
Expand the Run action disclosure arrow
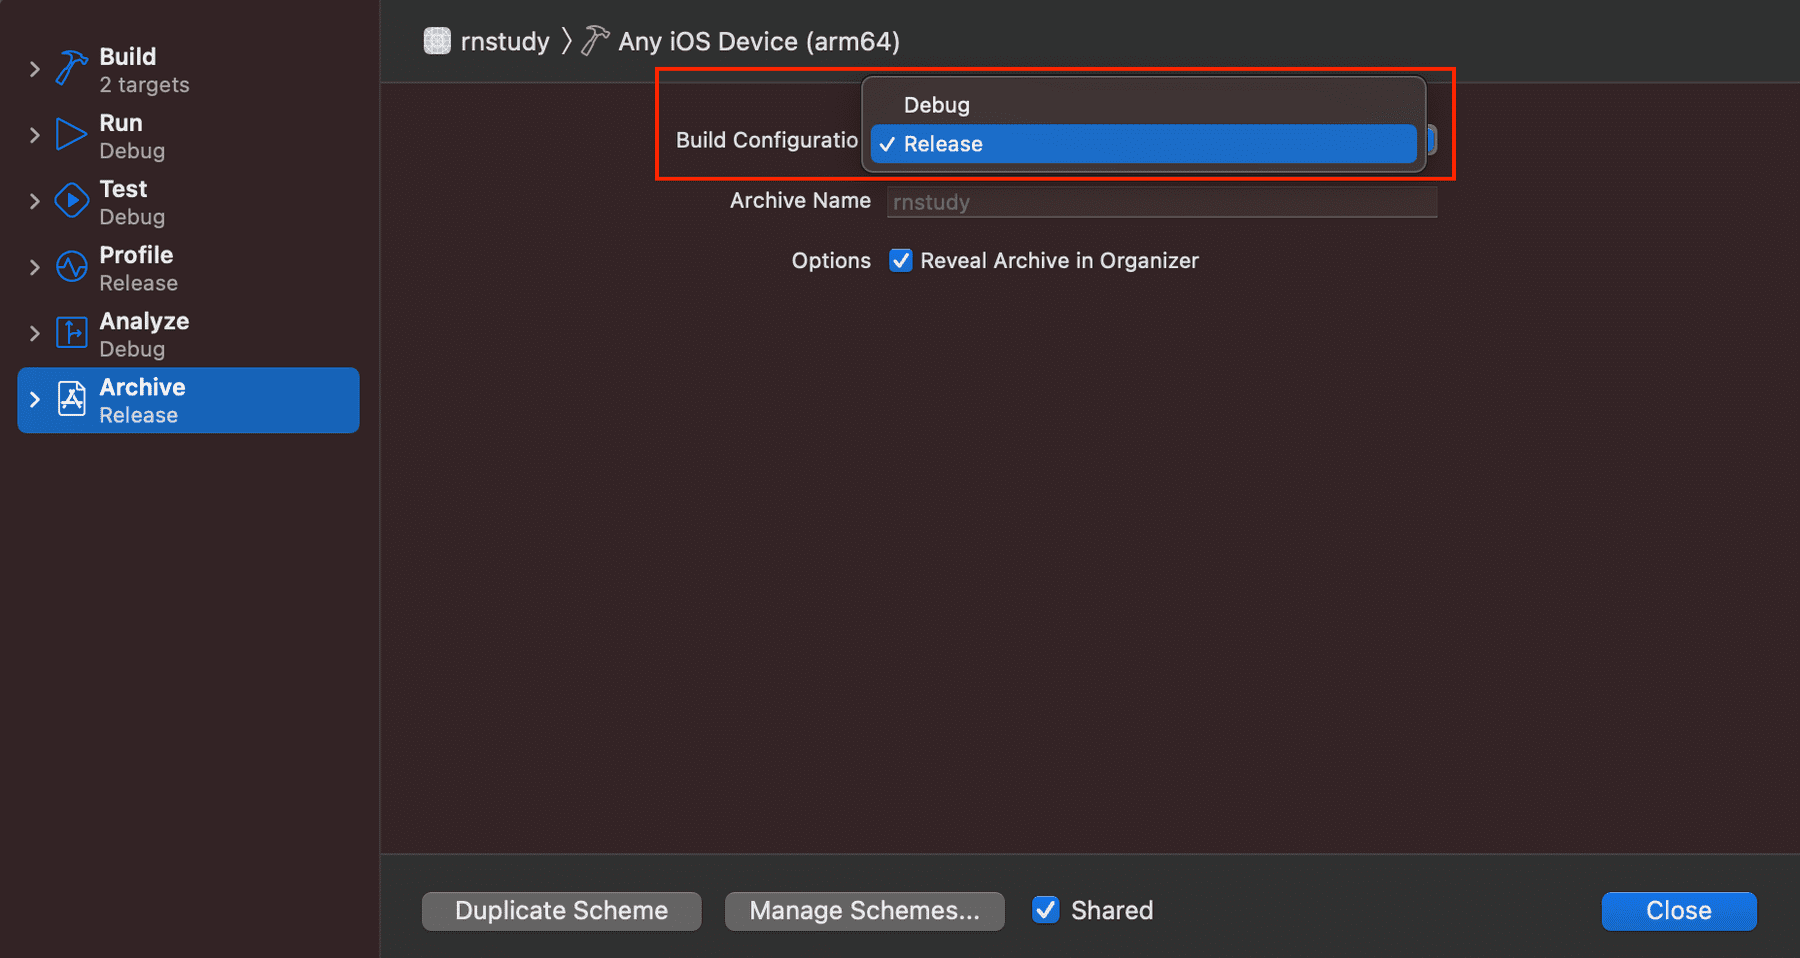(x=35, y=135)
